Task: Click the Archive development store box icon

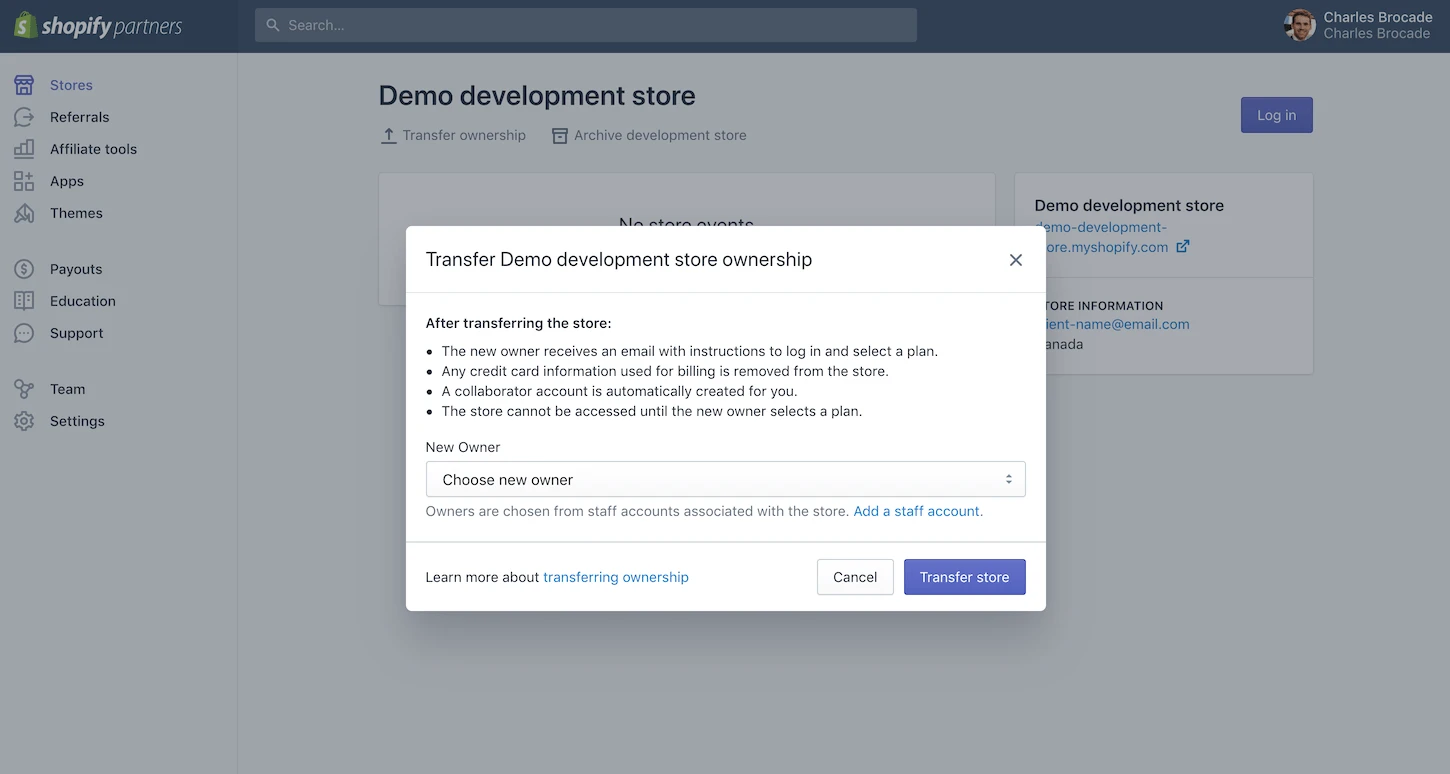Action: pyautogui.click(x=560, y=135)
